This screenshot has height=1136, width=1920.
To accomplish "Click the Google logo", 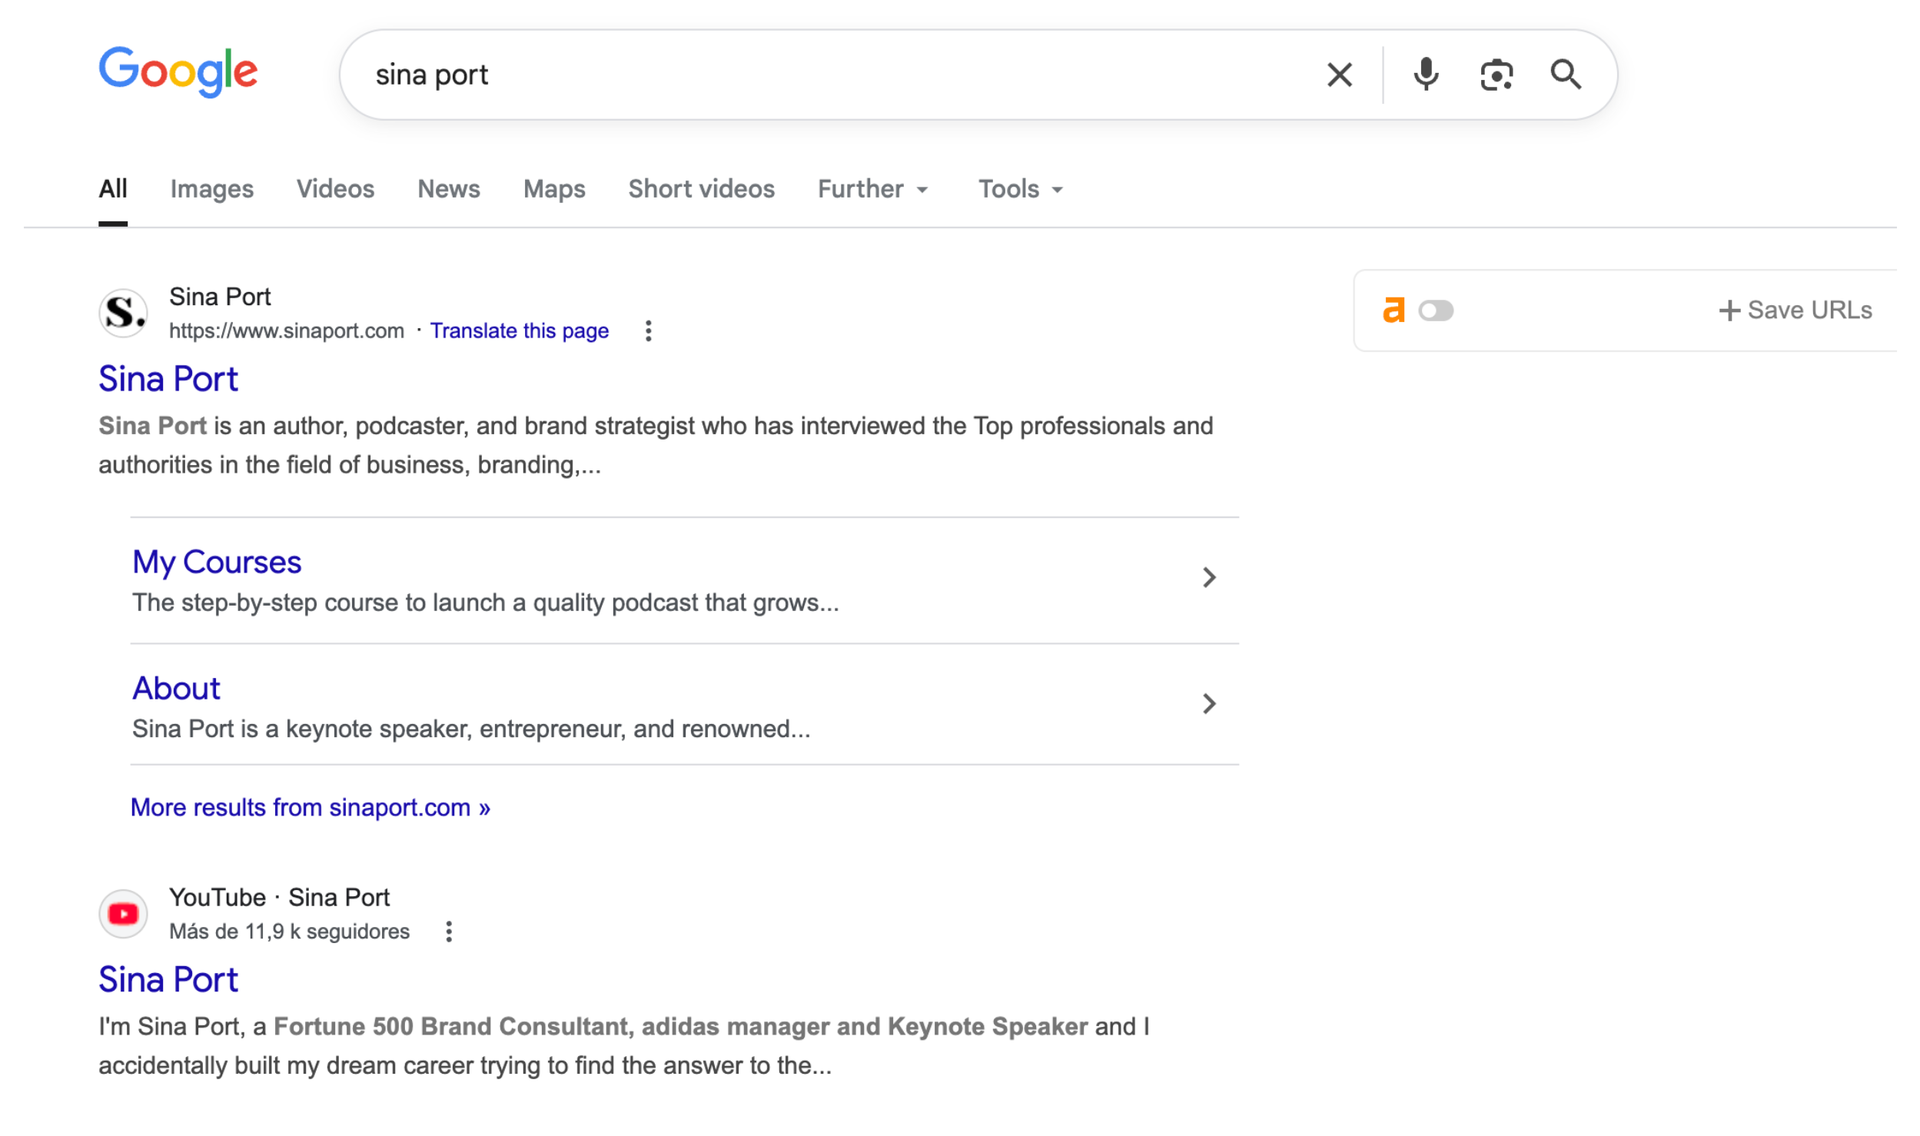I will 178,72.
